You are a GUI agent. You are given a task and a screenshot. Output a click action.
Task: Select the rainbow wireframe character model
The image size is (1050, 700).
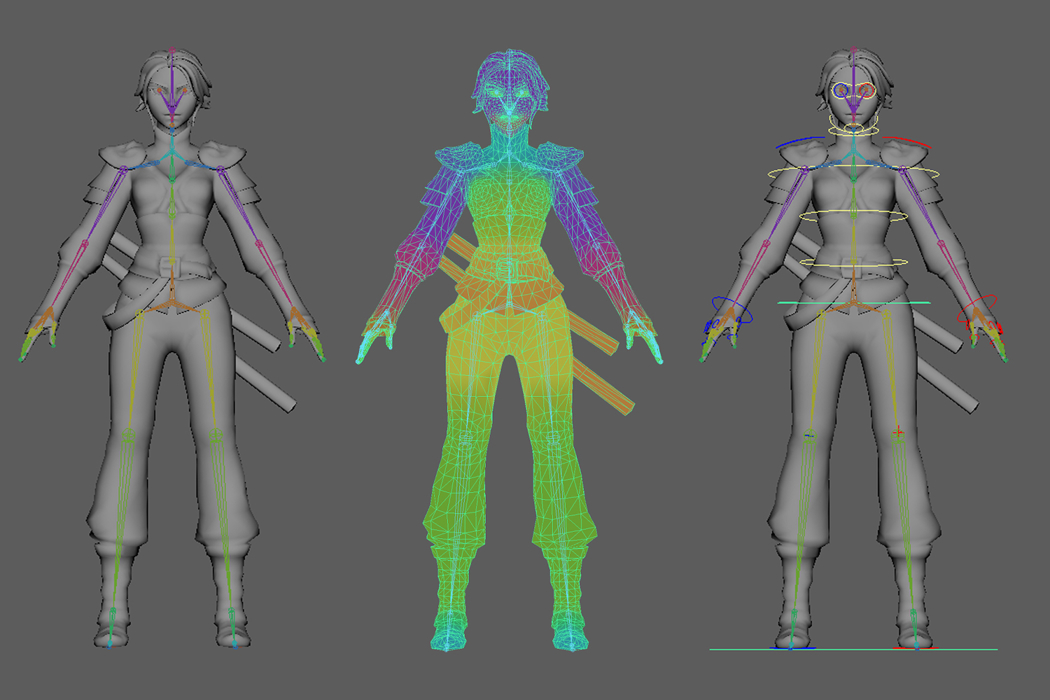(x=509, y=350)
